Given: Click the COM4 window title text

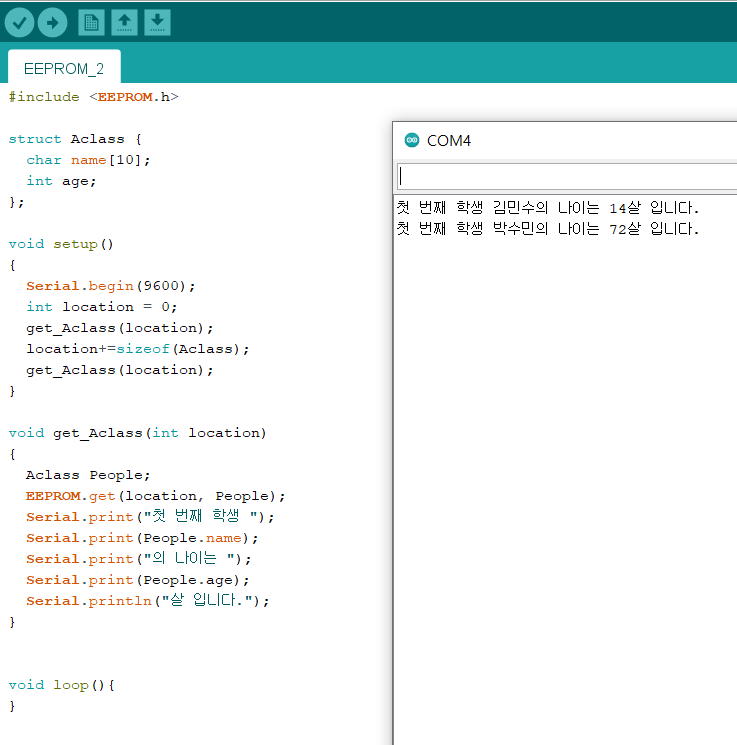Looking at the screenshot, I should (449, 141).
